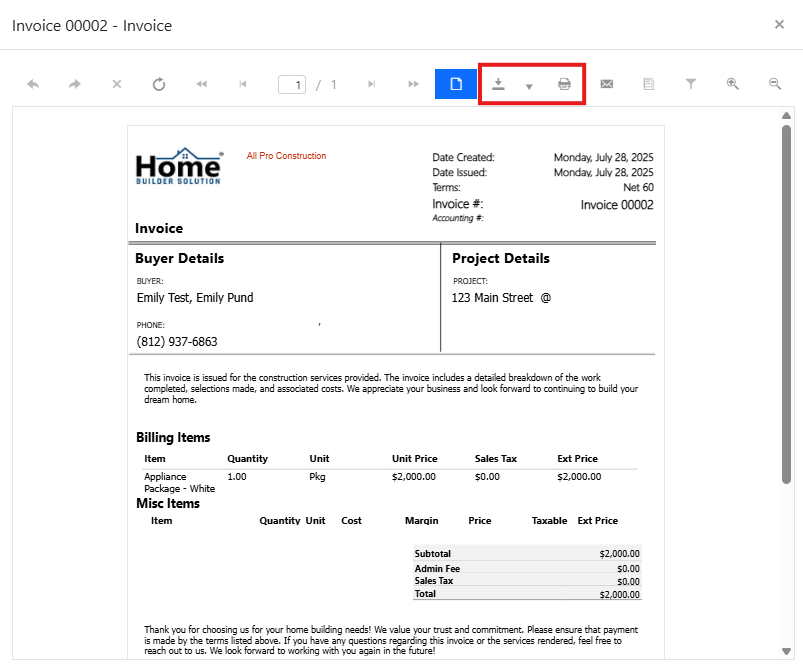
Task: Click the 'Margin' column header
Action: click(421, 521)
